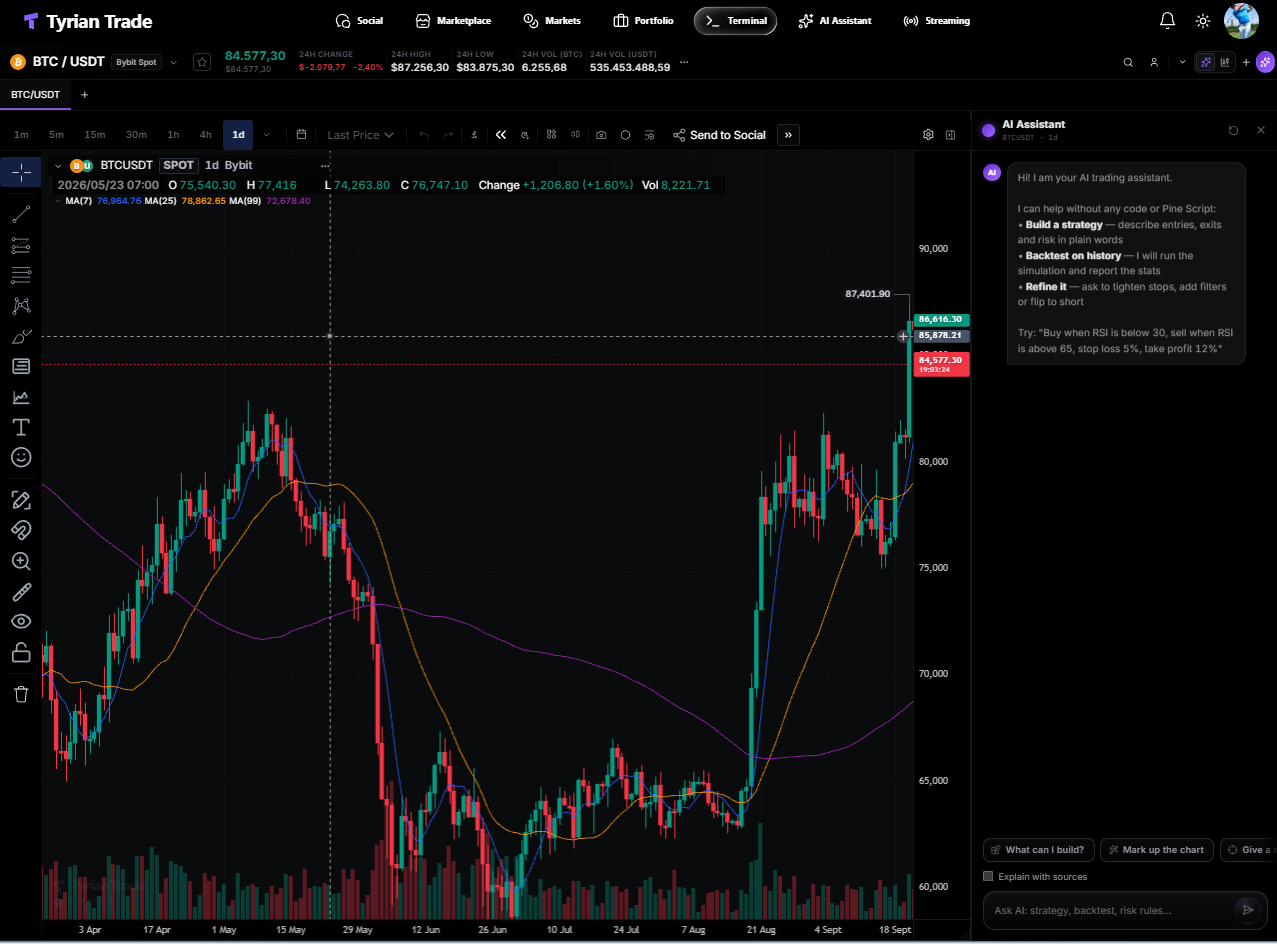Select the 1h timeframe
Viewport: 1277px width, 944px height.
click(x=173, y=135)
